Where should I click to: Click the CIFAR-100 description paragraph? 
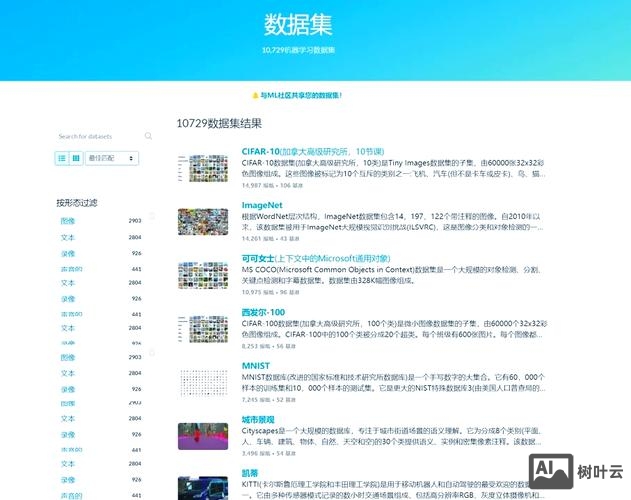394,329
